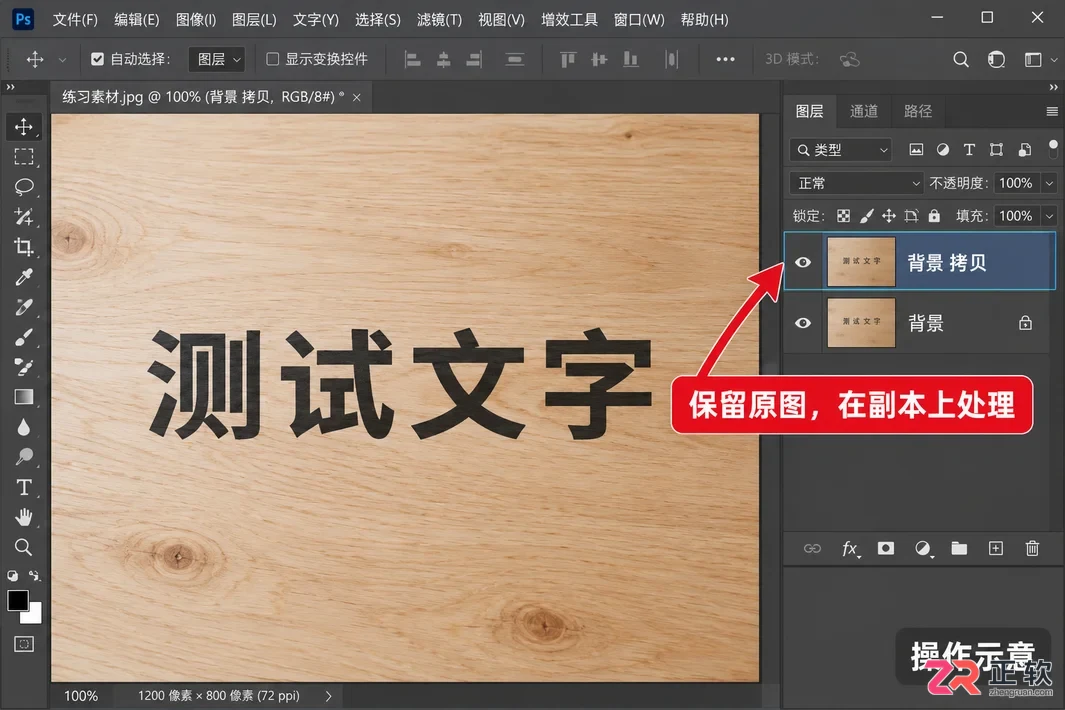Create a new layer group
The height and width of the screenshot is (710, 1065).
coord(959,548)
